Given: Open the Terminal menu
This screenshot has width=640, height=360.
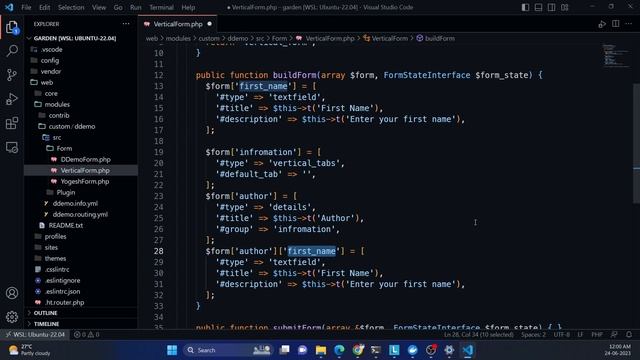Looking at the screenshot, I should 161,7.
